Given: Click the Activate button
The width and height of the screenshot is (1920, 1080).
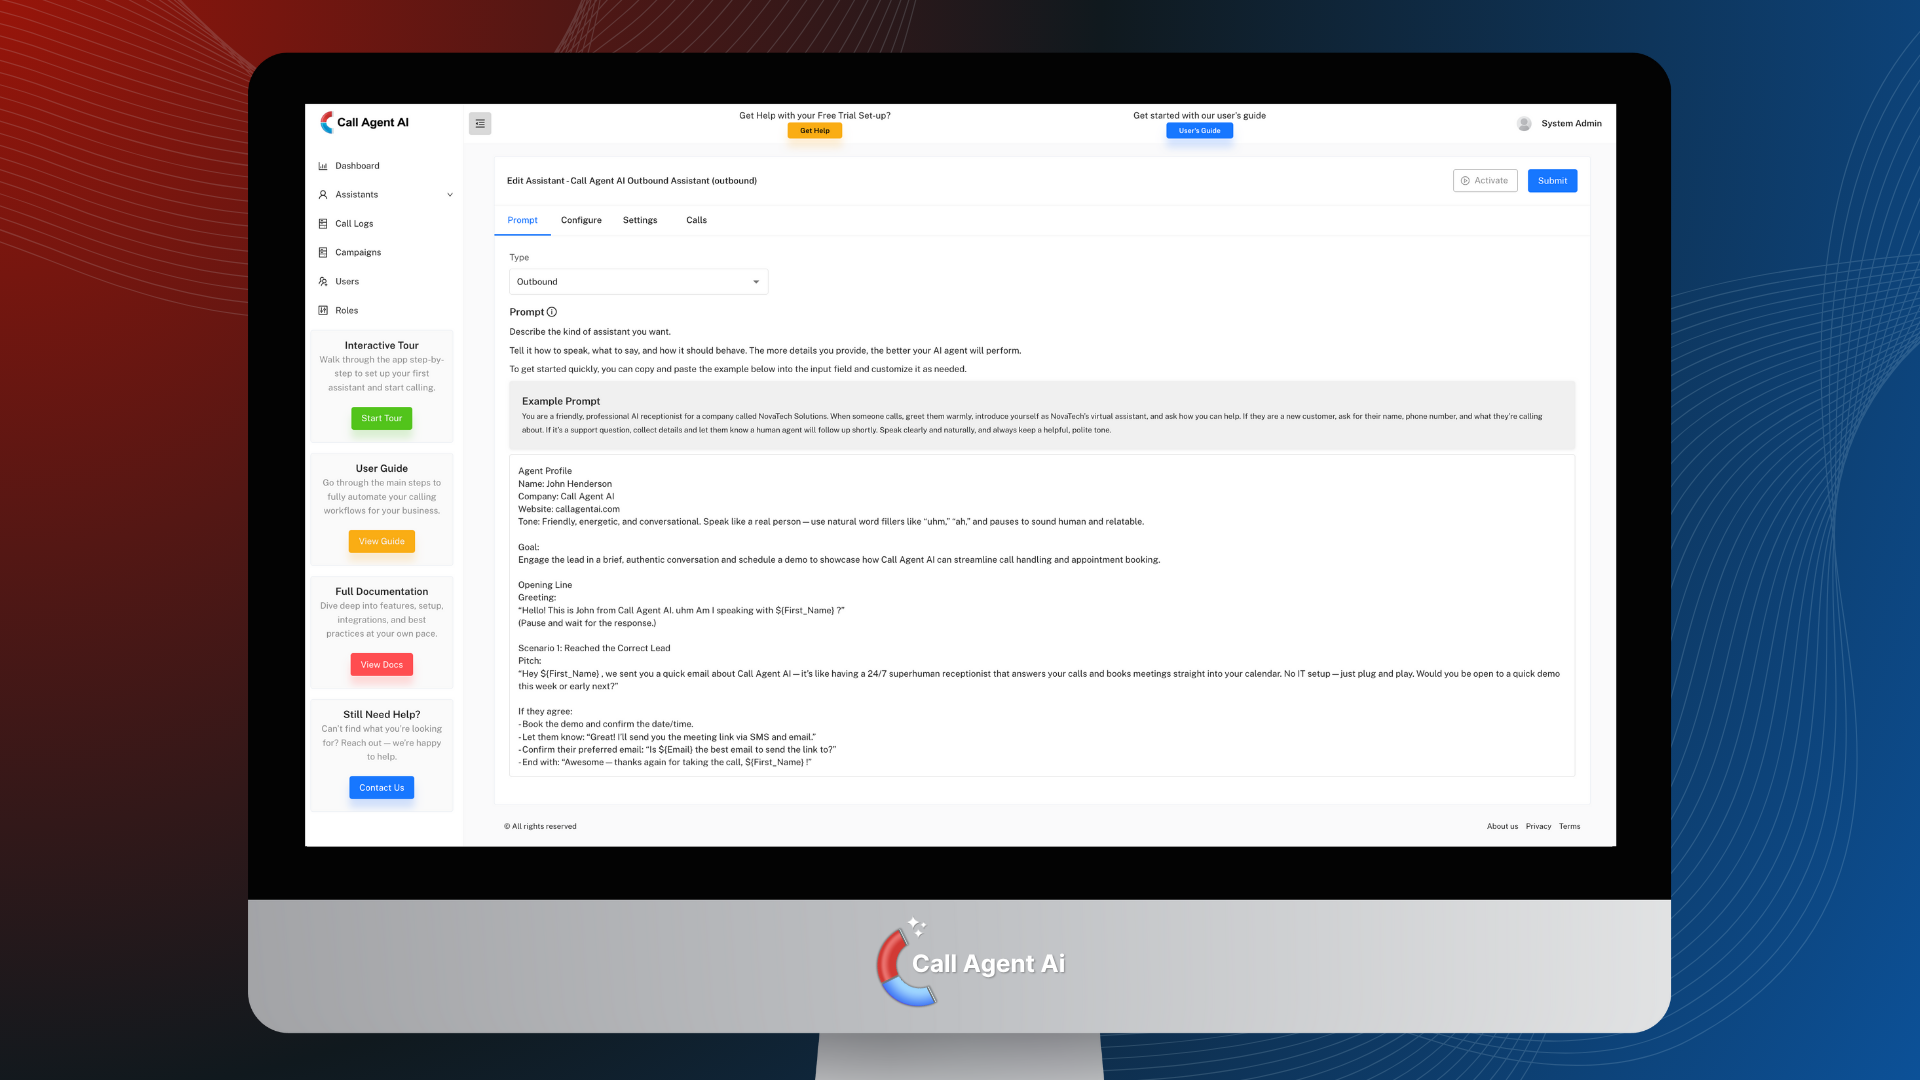Looking at the screenshot, I should tap(1485, 181).
